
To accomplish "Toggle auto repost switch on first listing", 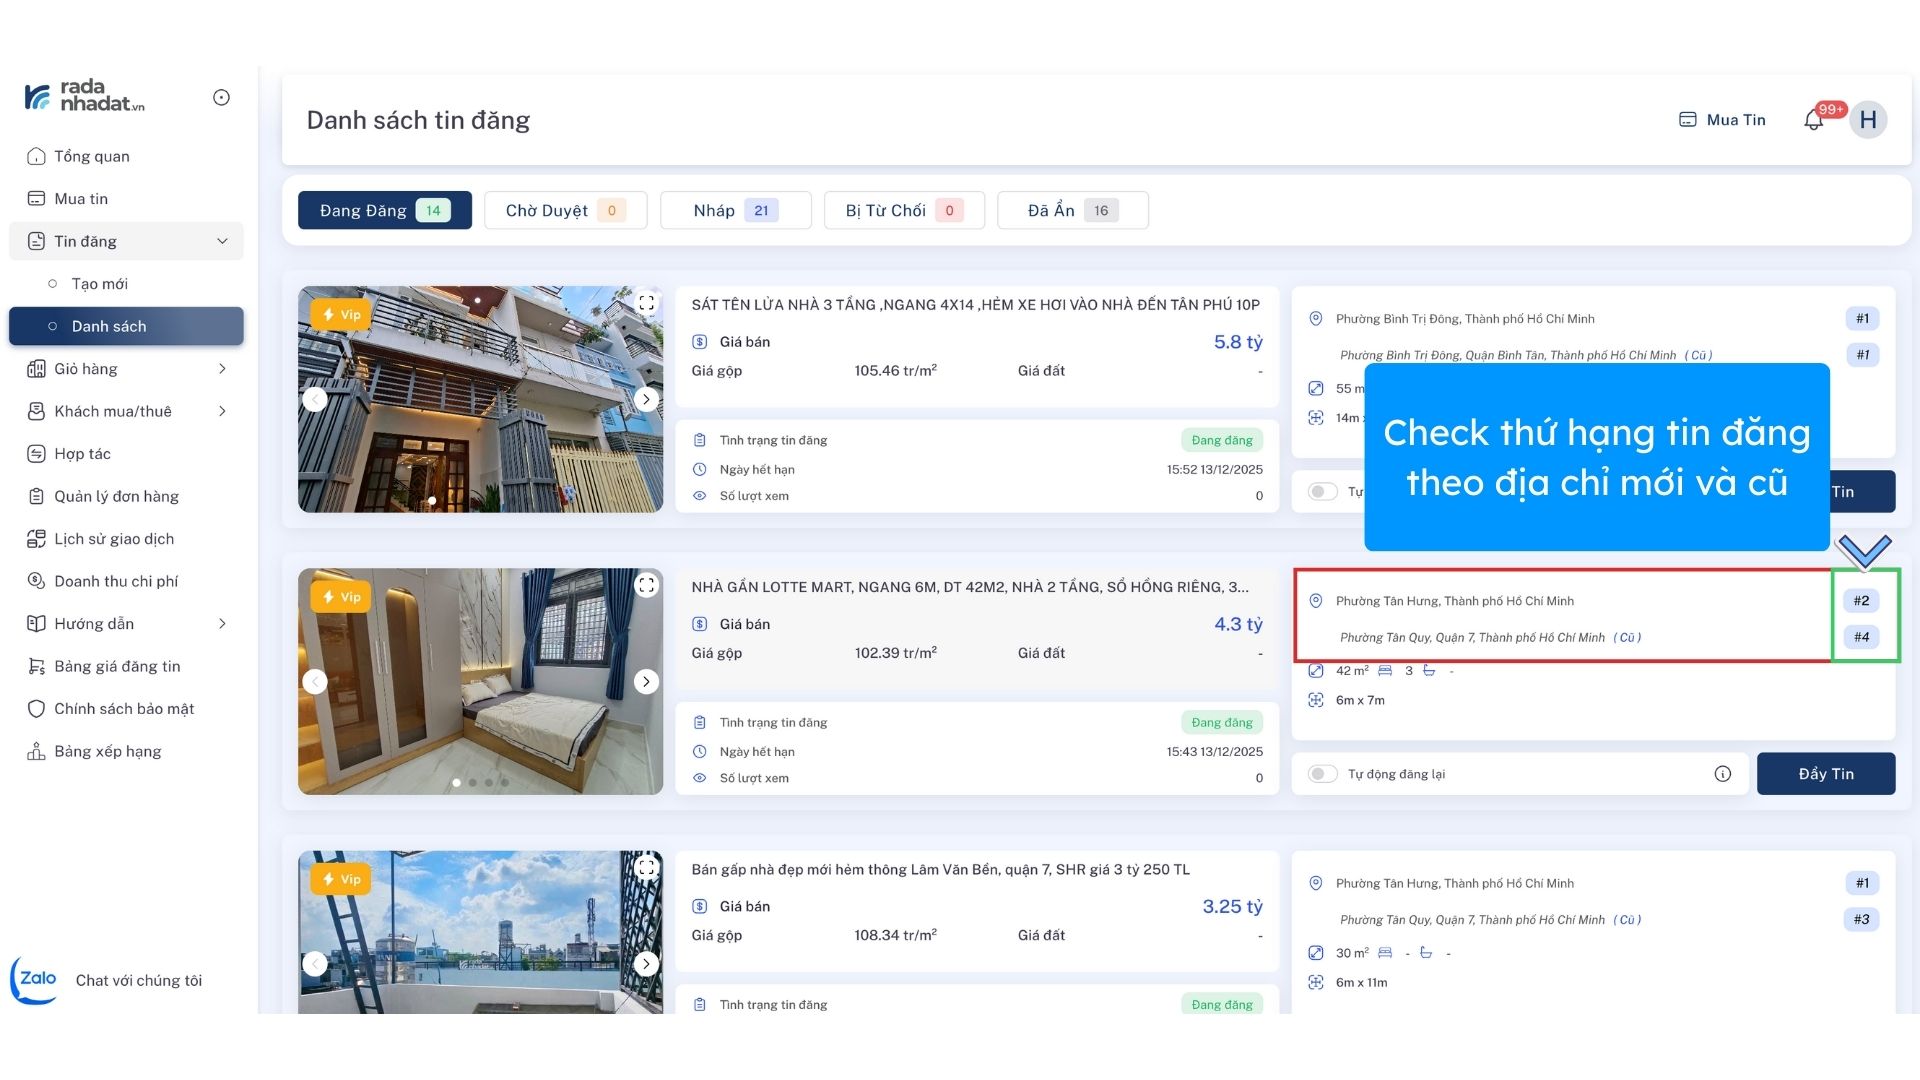I will 1322,492.
